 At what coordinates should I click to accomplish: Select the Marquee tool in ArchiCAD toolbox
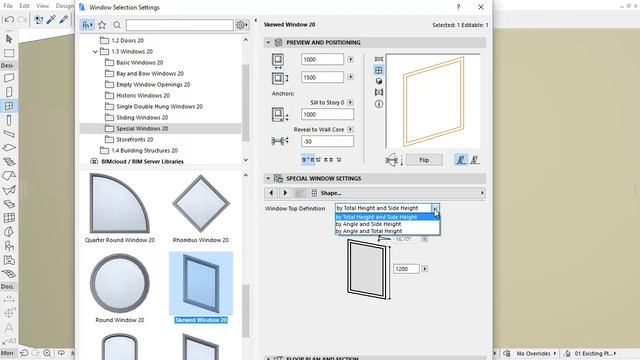(x=9, y=53)
